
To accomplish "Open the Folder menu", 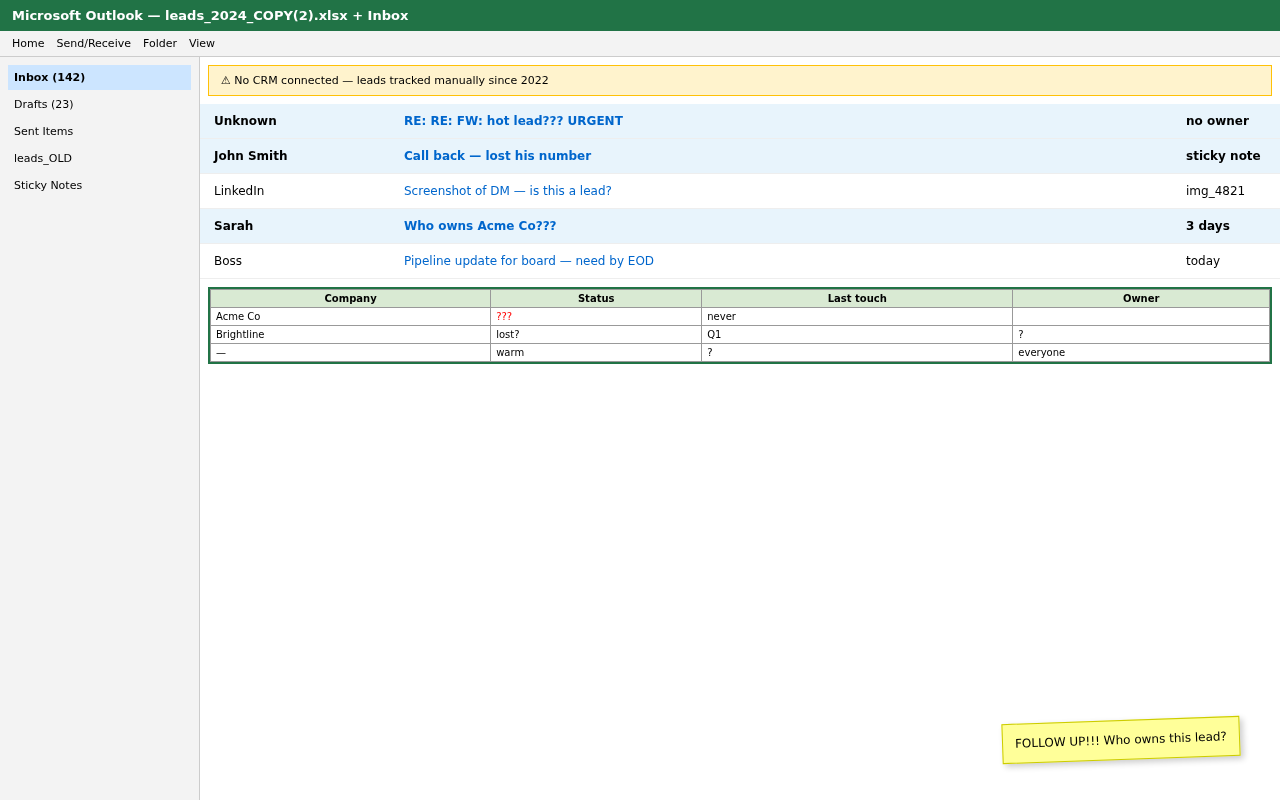I will click(160, 43).
